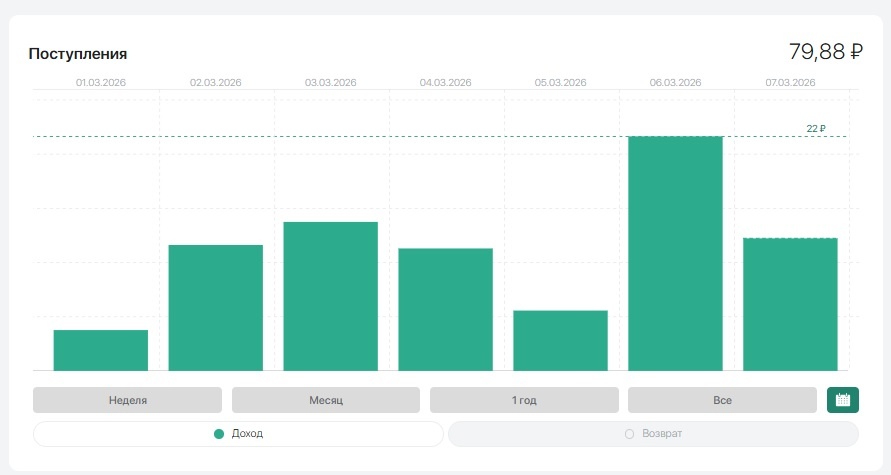This screenshot has height=475, width=891.
Task: Select the Месяц period button
Action: (326, 400)
